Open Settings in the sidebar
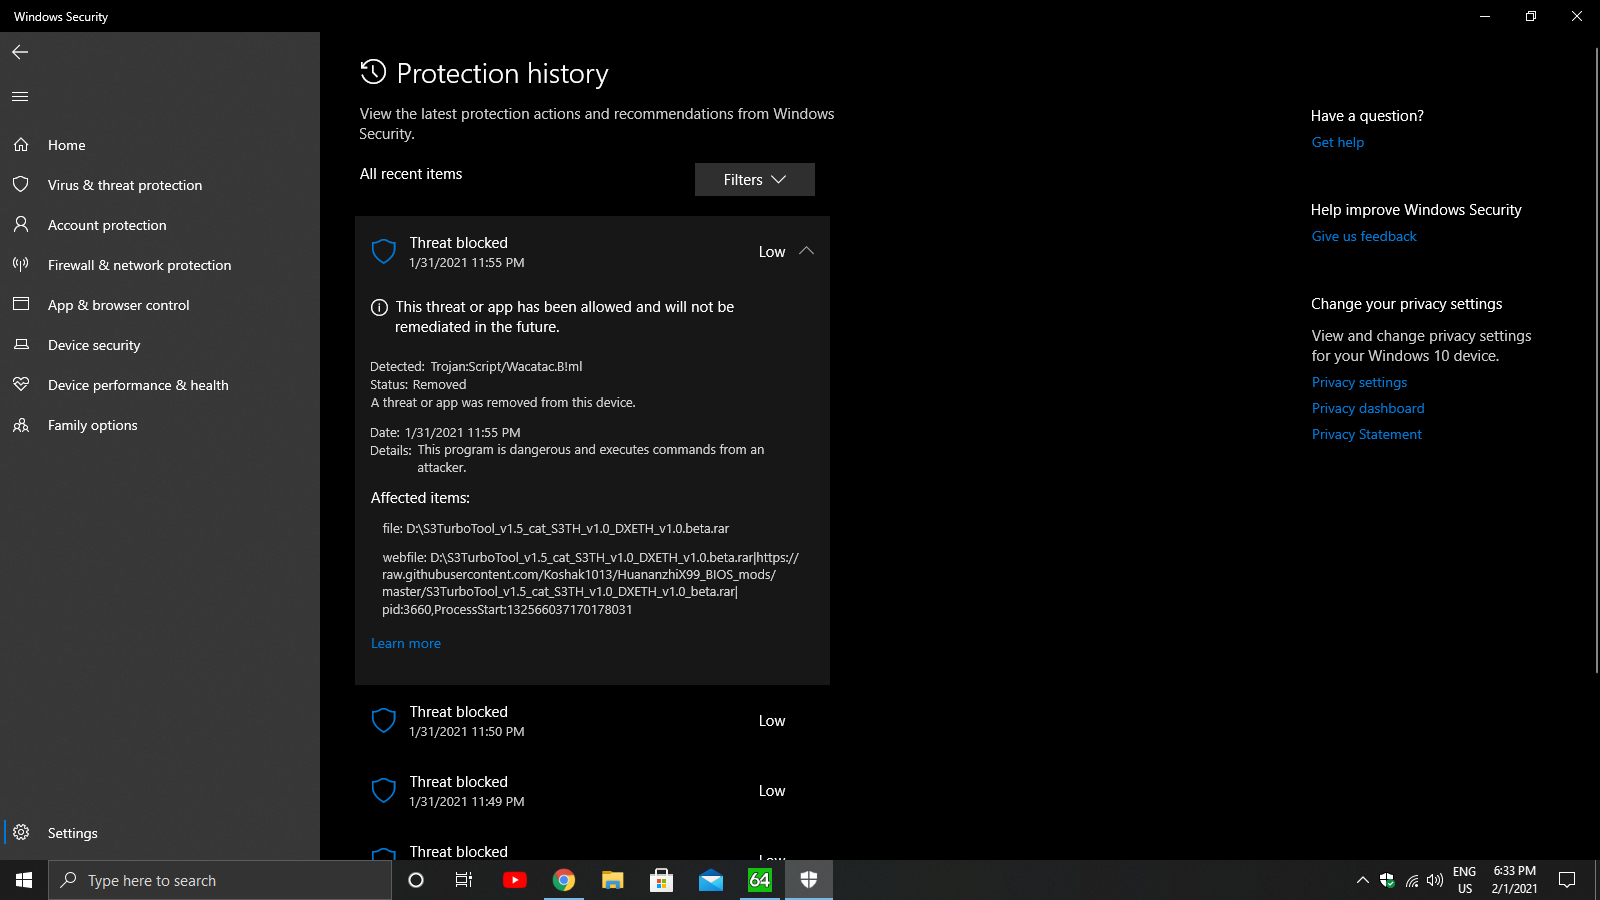Screen dimensions: 1600x900 click(x=160, y=833)
